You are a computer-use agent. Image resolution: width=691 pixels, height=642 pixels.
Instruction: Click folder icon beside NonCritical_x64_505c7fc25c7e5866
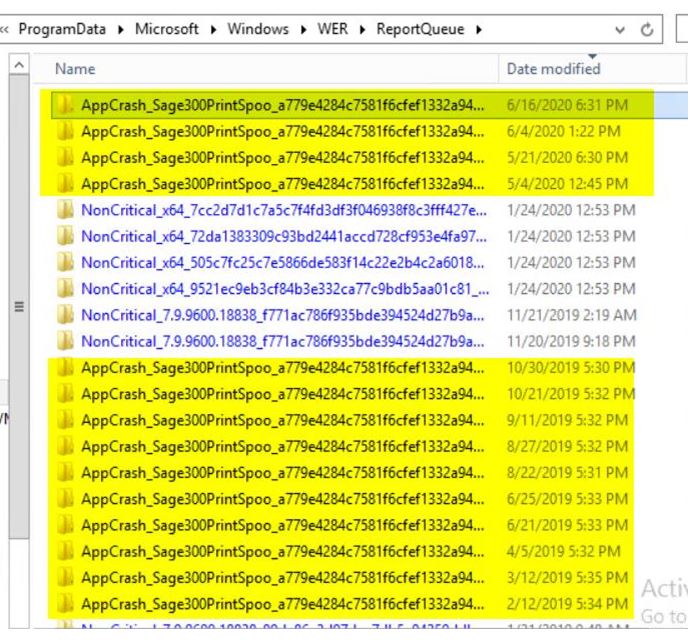pos(66,263)
